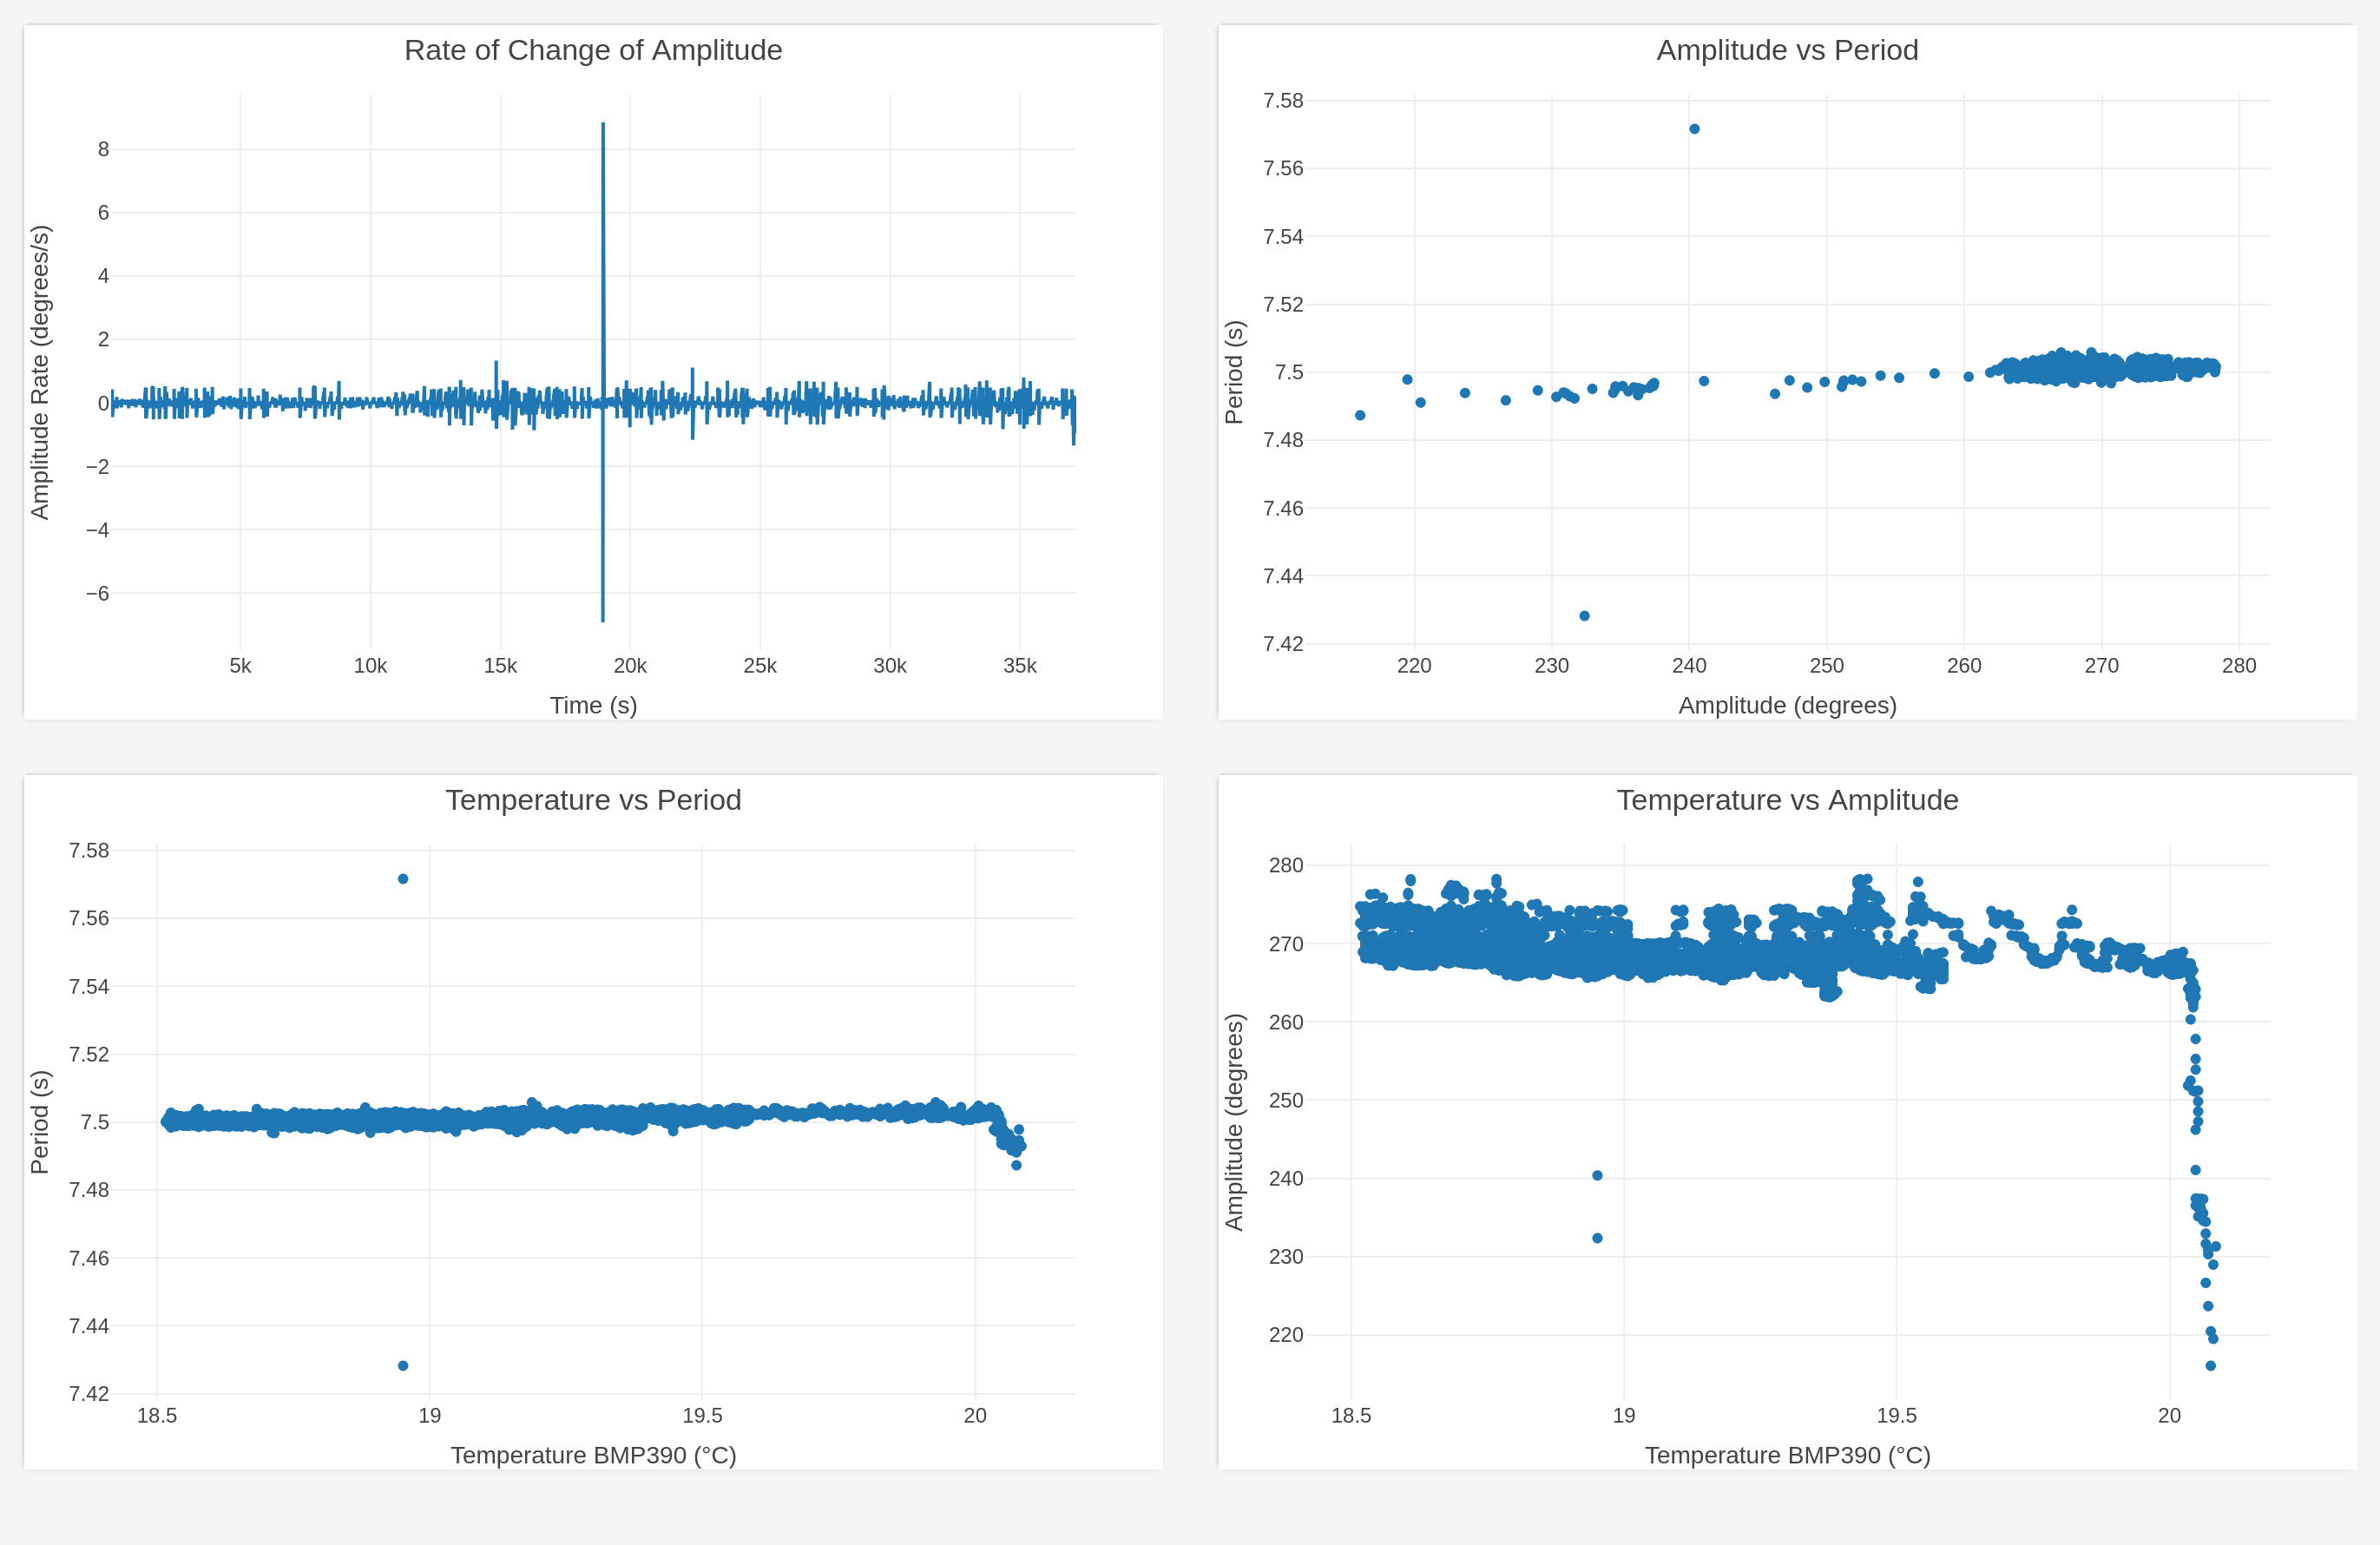Click y-axis label of Amplitude vs Period chart

1234,372
